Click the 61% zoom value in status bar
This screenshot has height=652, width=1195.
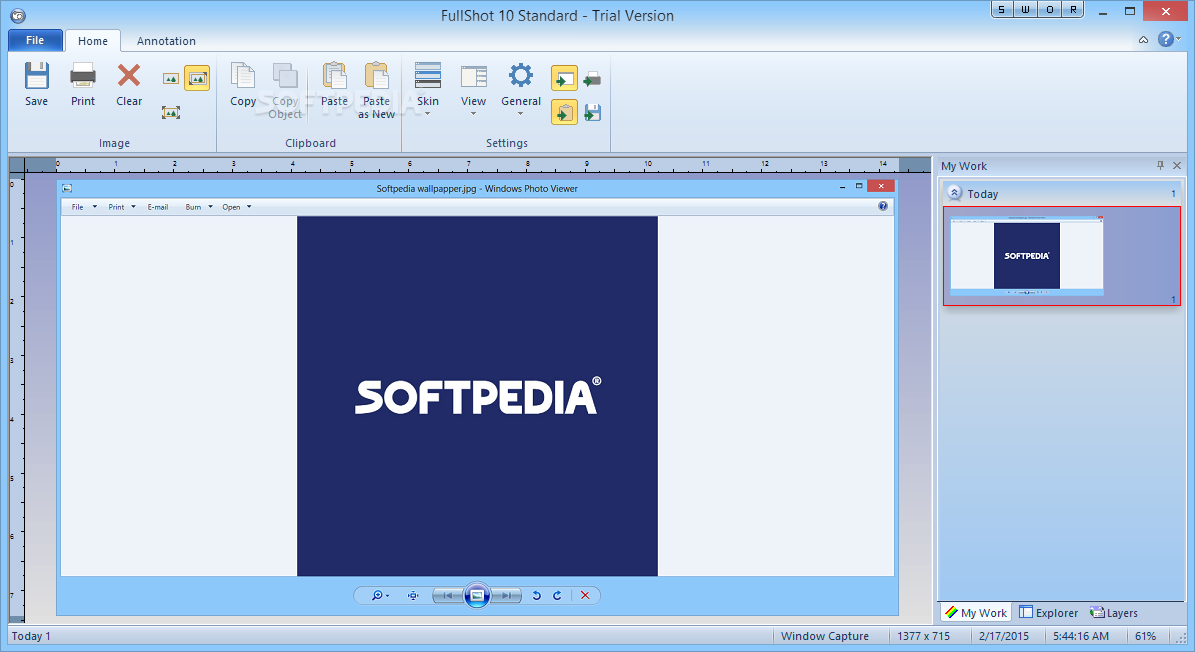[1145, 636]
